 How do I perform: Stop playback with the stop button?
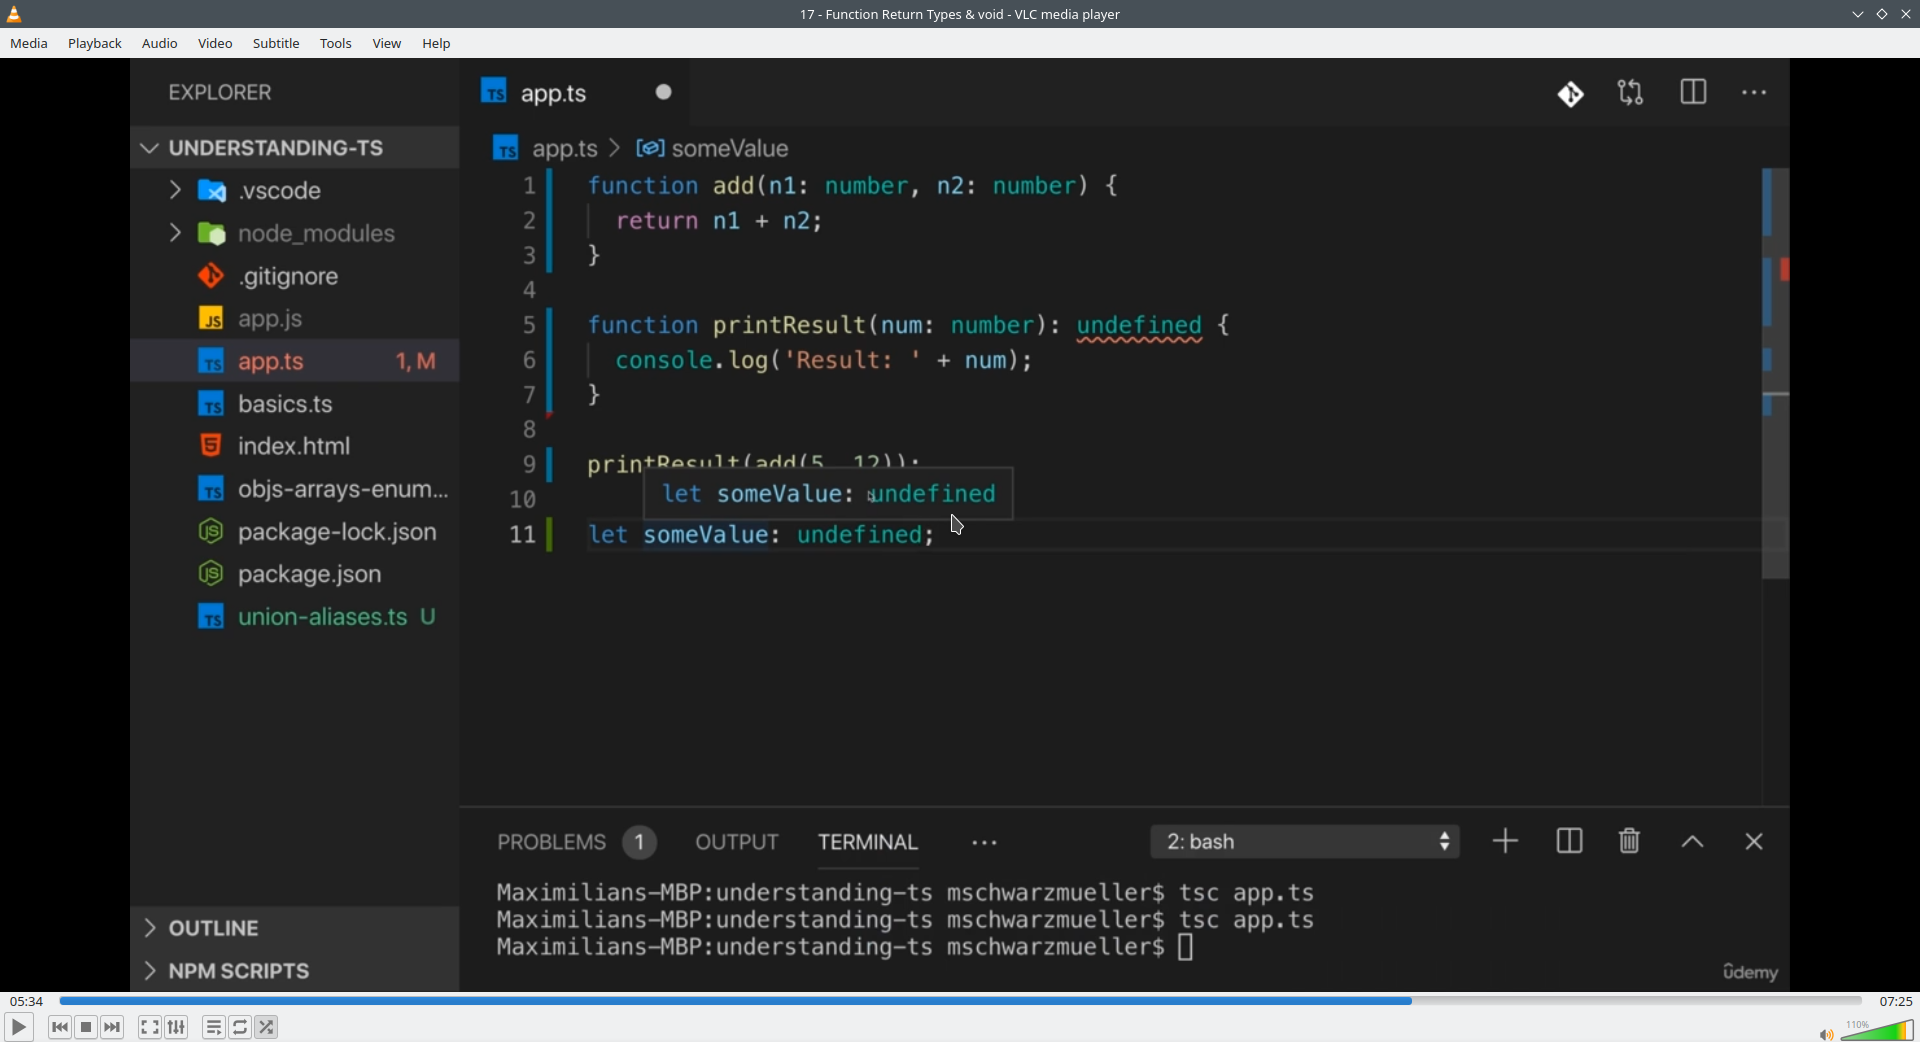(x=86, y=1027)
